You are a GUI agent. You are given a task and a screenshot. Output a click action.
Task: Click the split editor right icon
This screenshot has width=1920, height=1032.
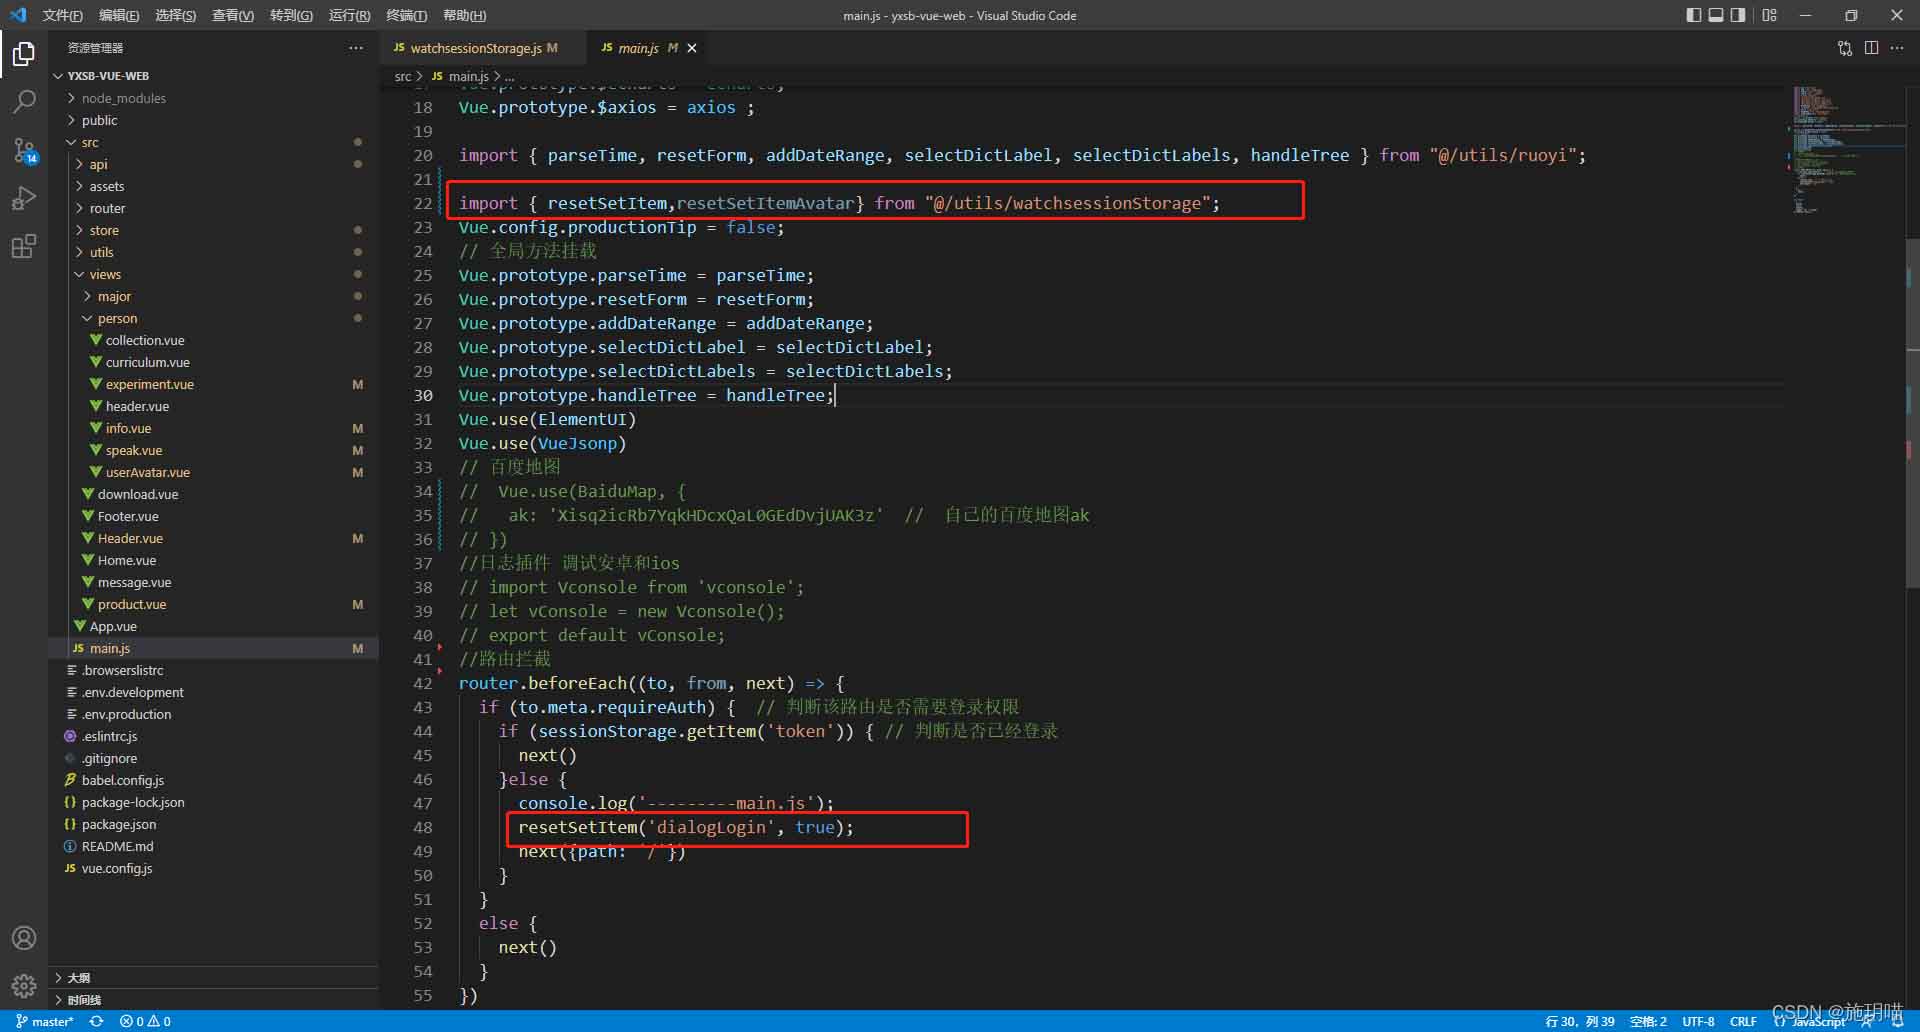pyautogui.click(x=1871, y=48)
